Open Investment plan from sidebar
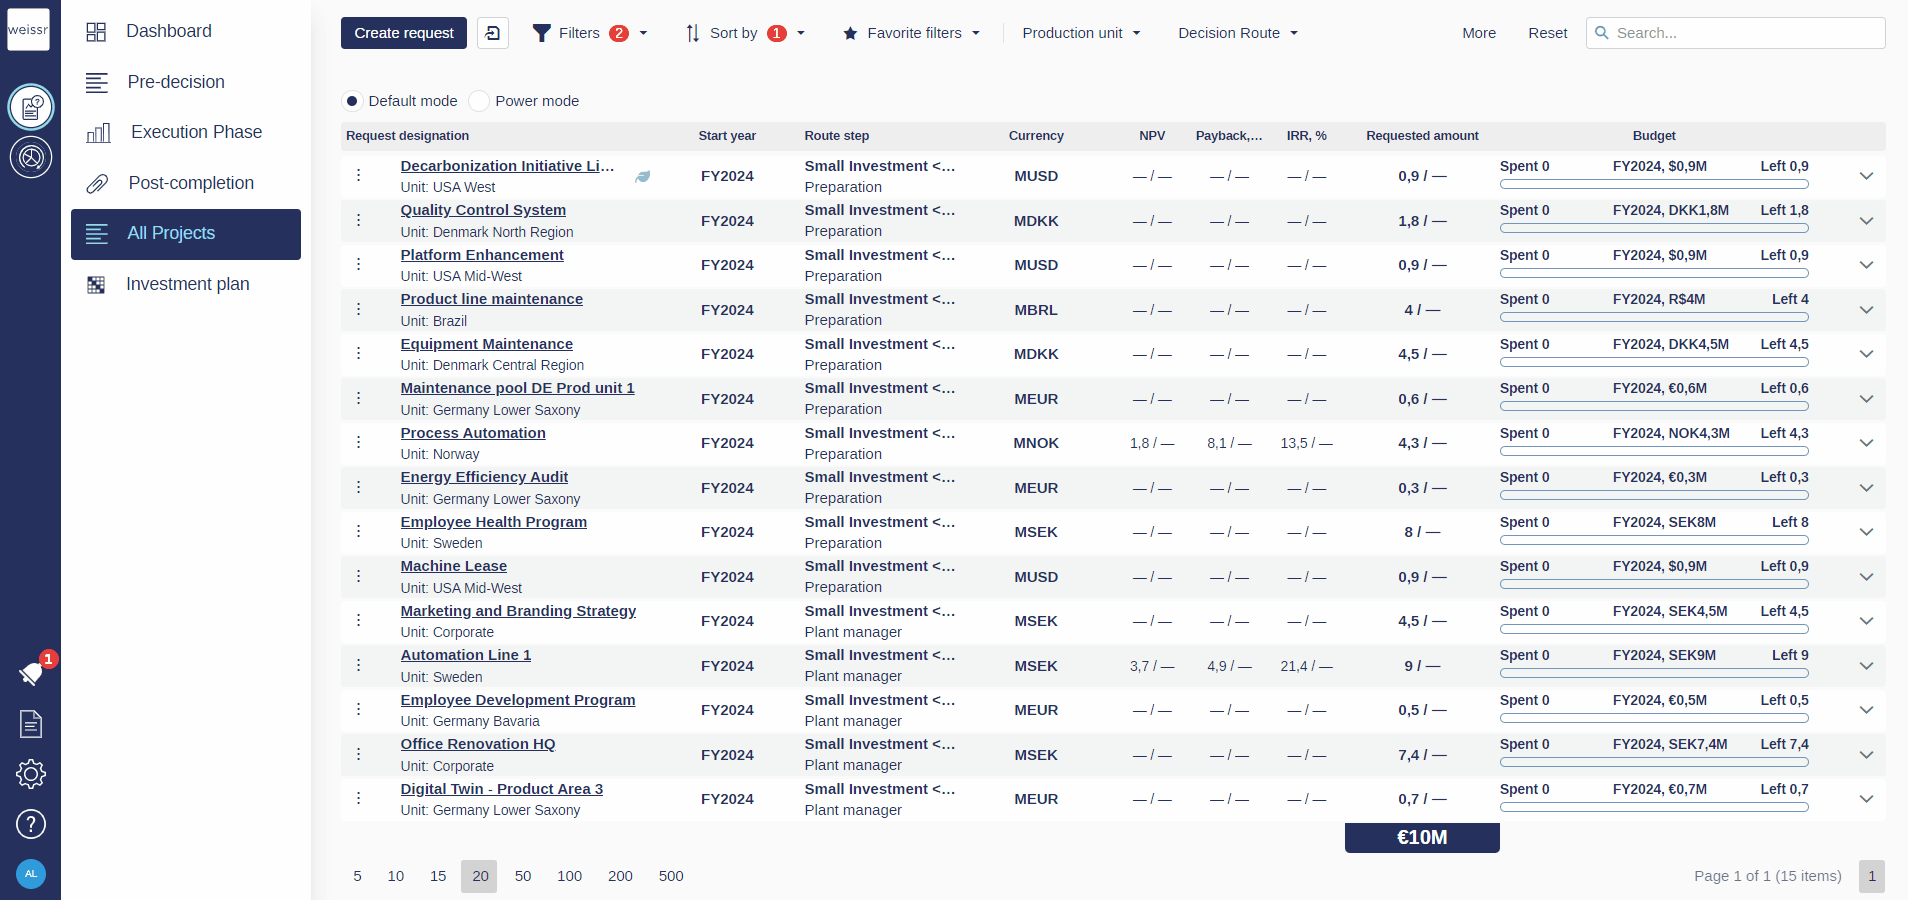The height and width of the screenshot is (900, 1908). pos(187,284)
